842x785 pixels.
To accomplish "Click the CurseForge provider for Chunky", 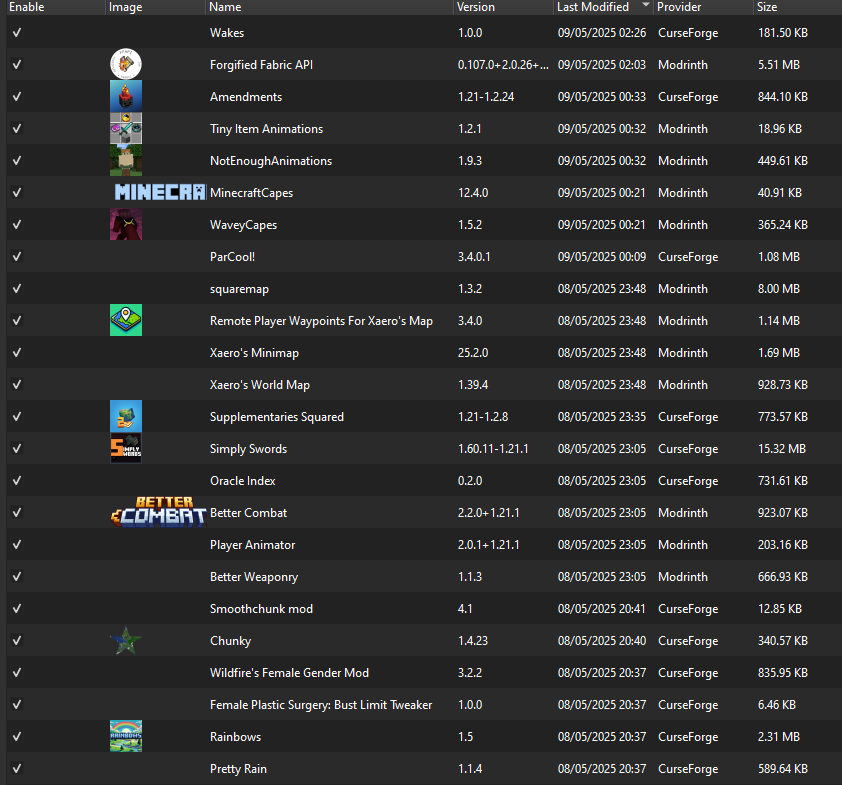I will tap(688, 641).
